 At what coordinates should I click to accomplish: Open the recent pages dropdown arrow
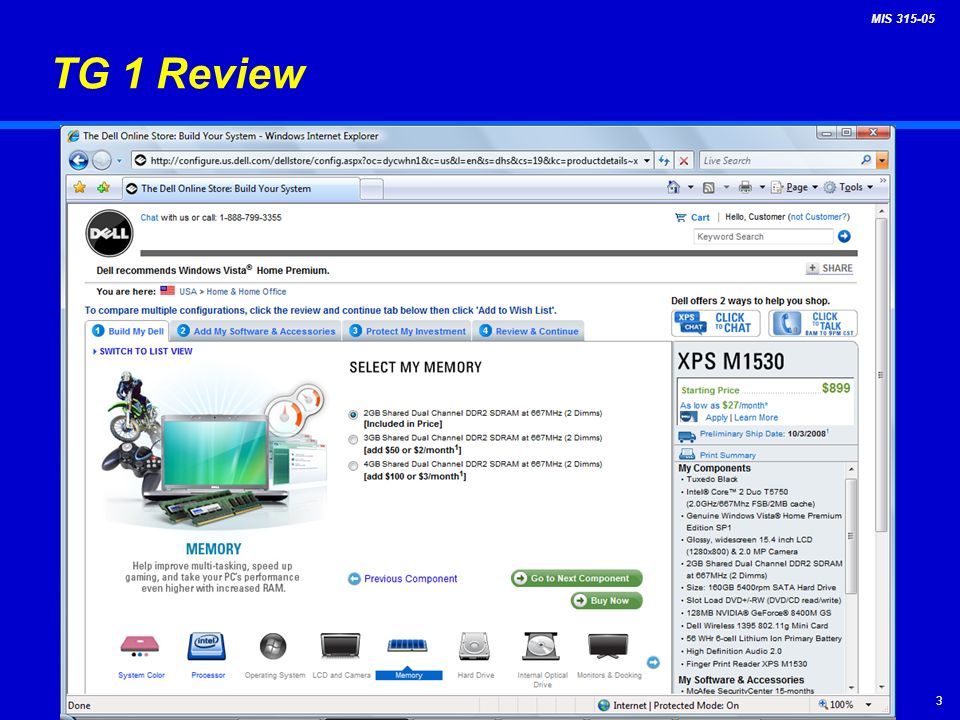coord(119,161)
